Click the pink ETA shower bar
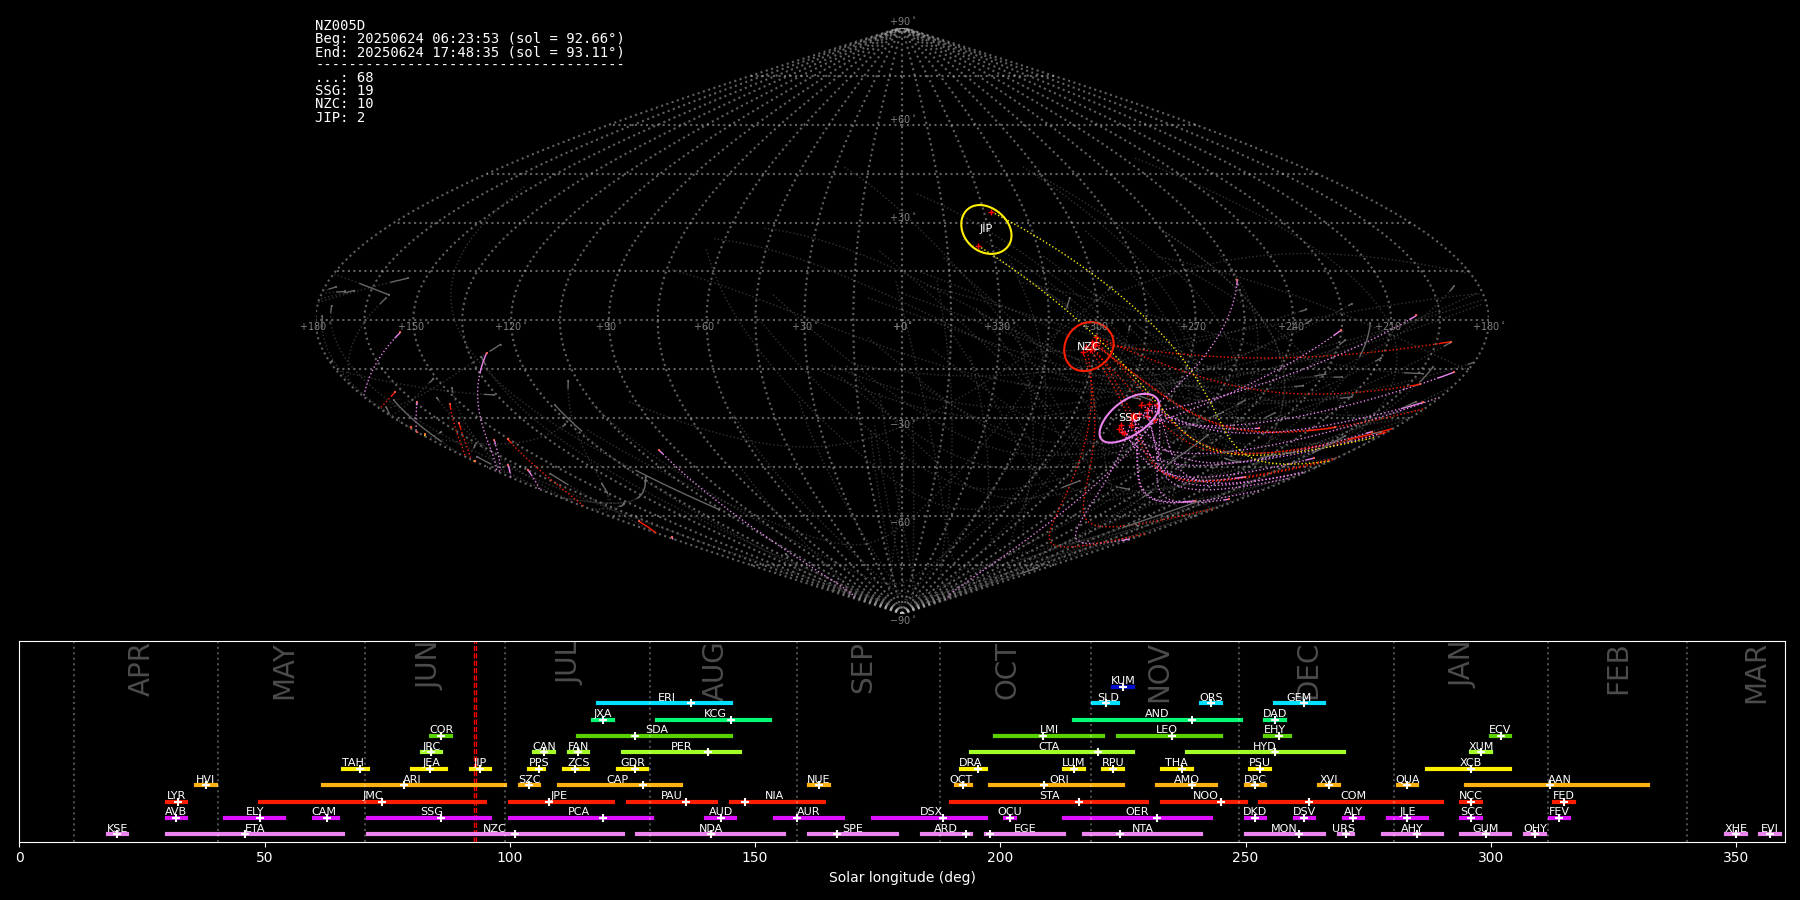The width and height of the screenshot is (1800, 900). click(x=255, y=834)
